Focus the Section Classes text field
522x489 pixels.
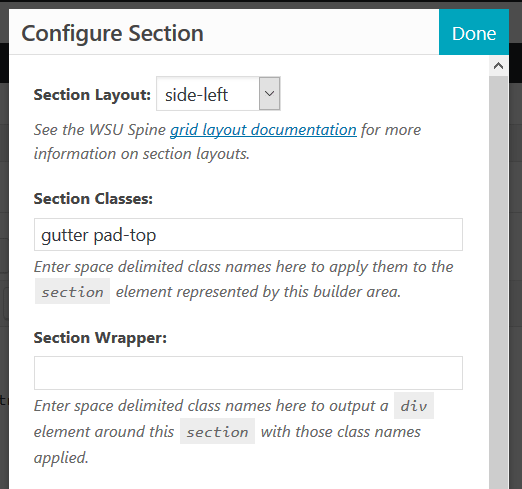click(x=248, y=235)
